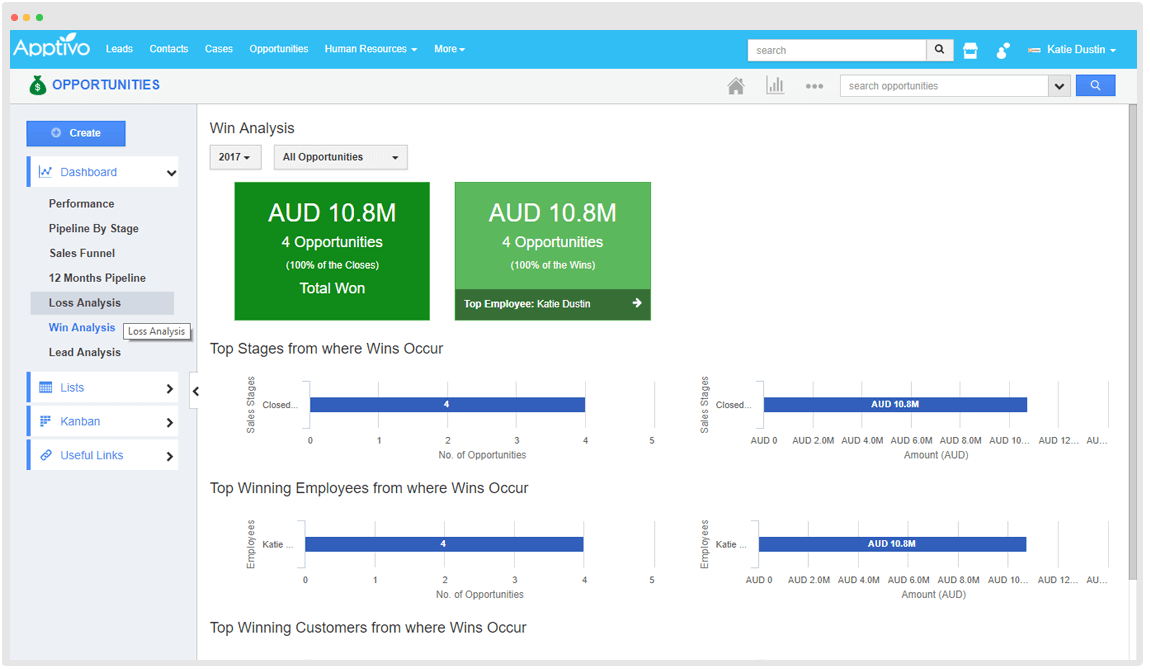1150x670 pixels.
Task: Click the search opportunities input field
Action: click(940, 85)
